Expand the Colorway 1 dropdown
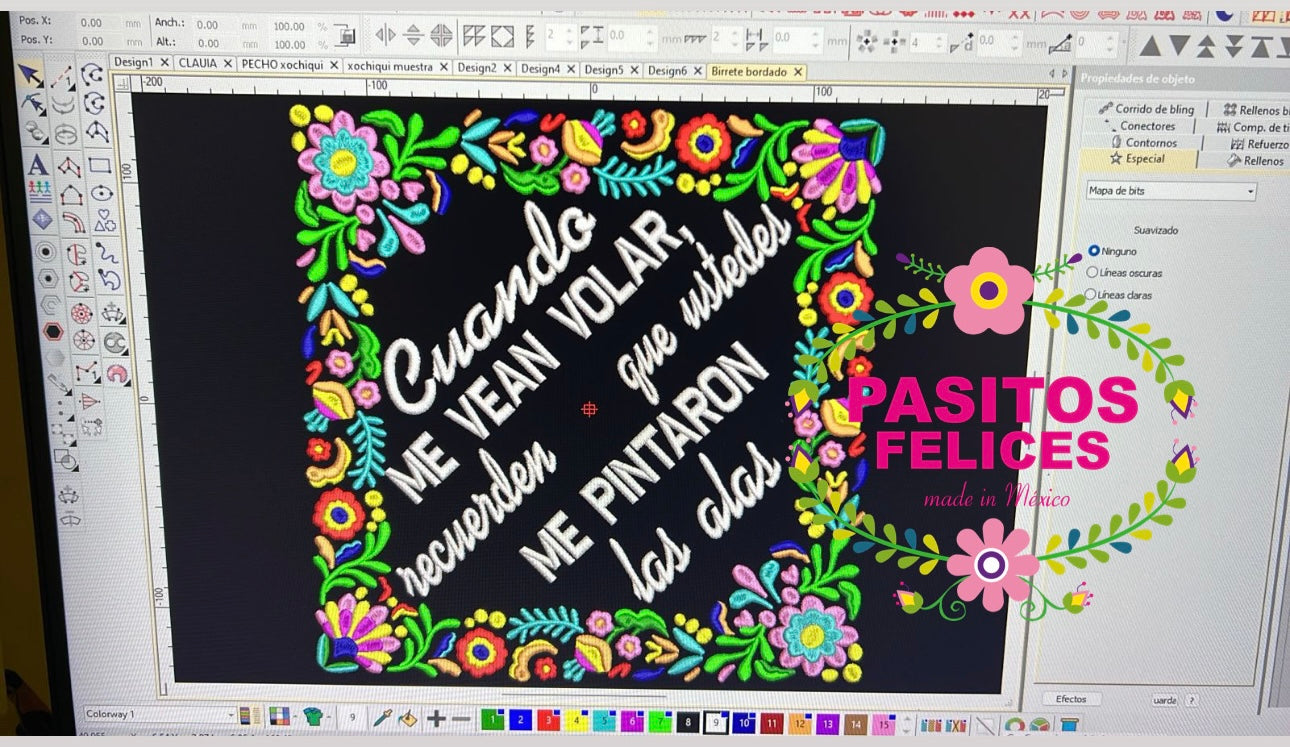This screenshot has height=747, width=1290. (231, 714)
